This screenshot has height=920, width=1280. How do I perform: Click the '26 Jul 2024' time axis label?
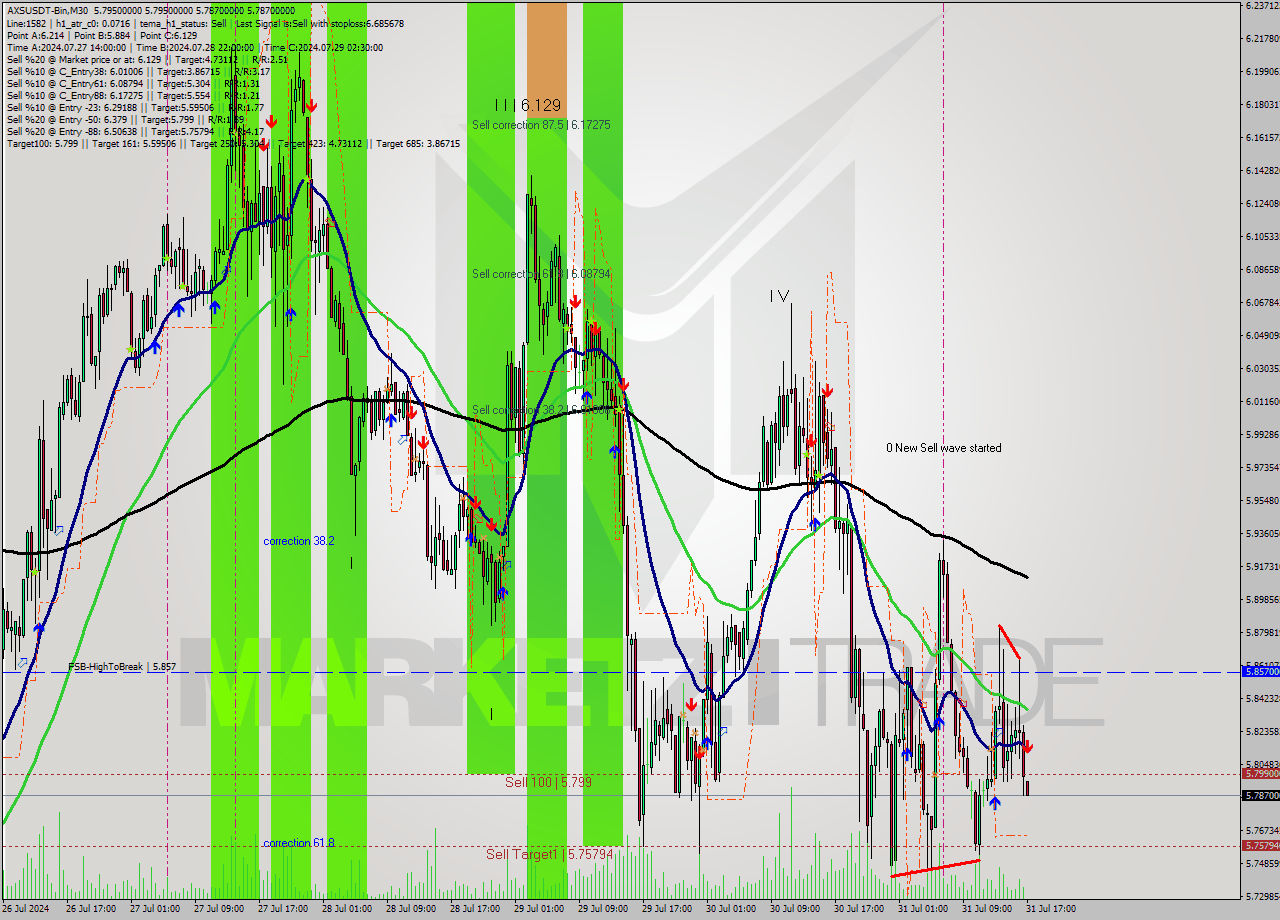pos(25,909)
